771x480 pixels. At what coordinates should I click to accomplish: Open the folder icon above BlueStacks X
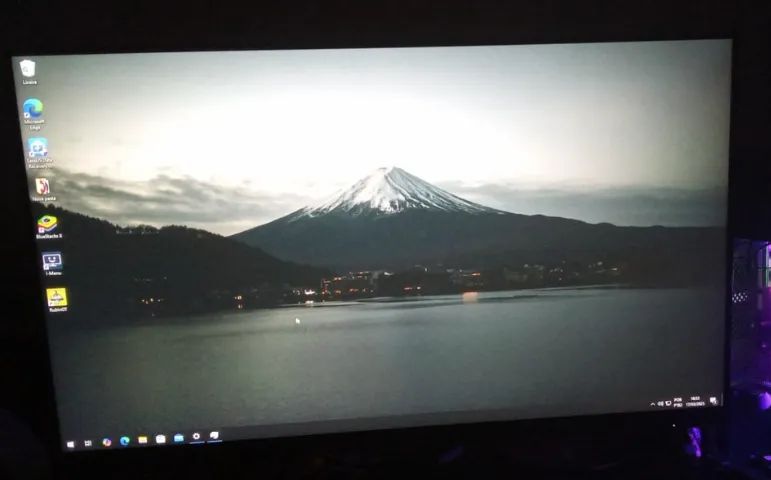click(x=43, y=190)
